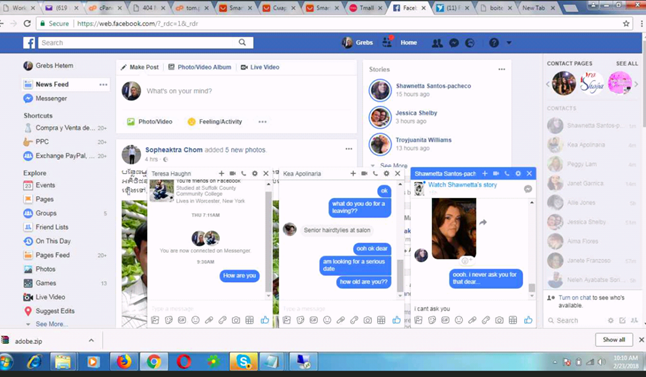Image resolution: width=646 pixels, height=377 pixels.
Task: Open News Feed options ellipsis
Action: [x=103, y=84]
